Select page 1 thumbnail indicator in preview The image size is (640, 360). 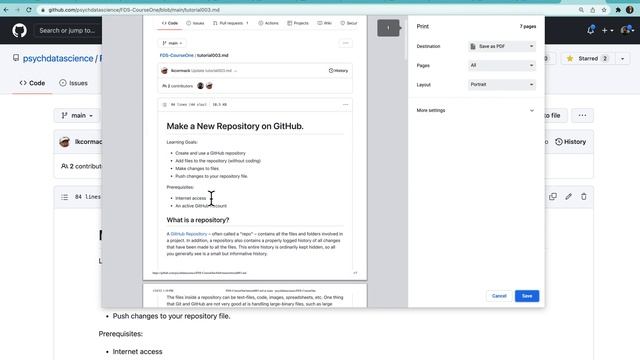[388, 28]
